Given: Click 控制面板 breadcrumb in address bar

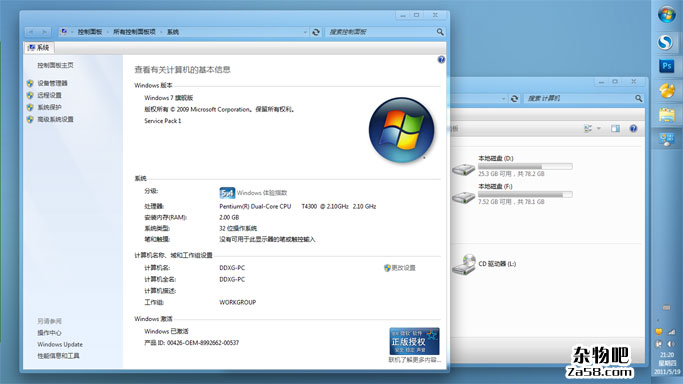Looking at the screenshot, I should [90, 32].
